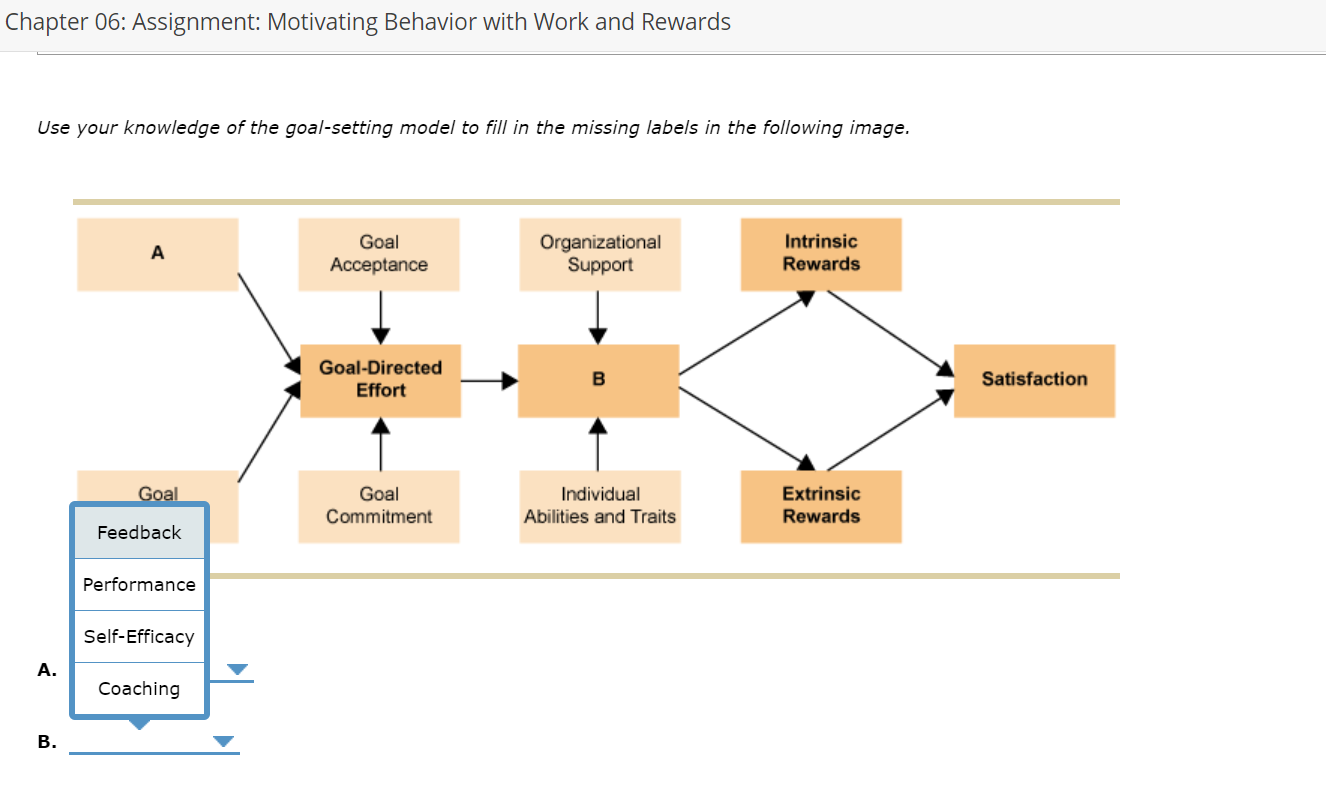Choose Self-Efficacy in the answer list
The width and height of the screenshot is (1326, 793).
pos(138,636)
